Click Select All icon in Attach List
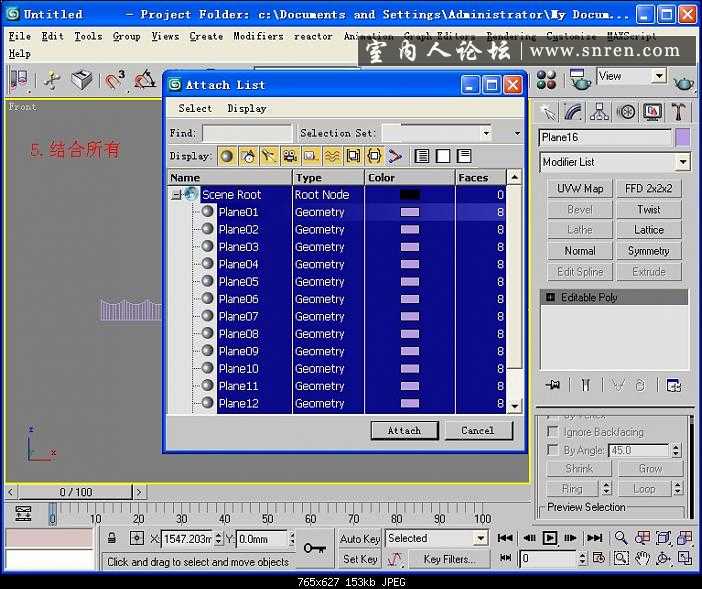The height and width of the screenshot is (589, 702). click(x=422, y=156)
